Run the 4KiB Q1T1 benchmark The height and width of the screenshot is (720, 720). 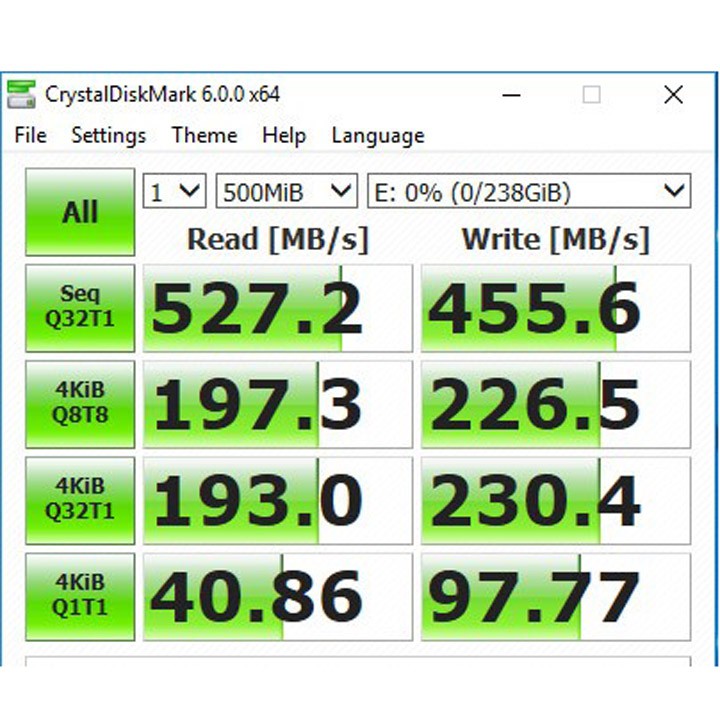(80, 596)
